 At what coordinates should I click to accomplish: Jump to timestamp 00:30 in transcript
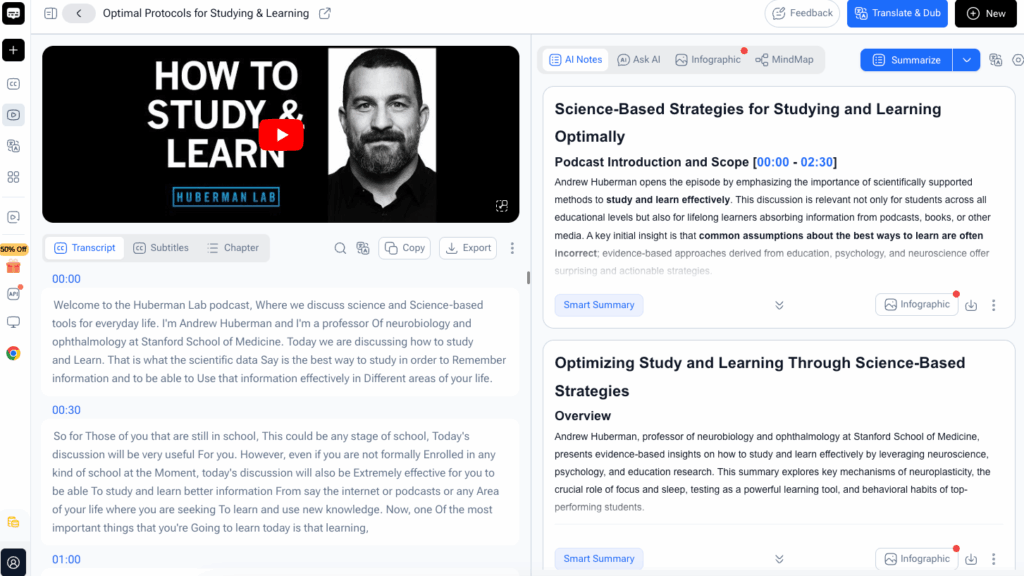point(67,410)
